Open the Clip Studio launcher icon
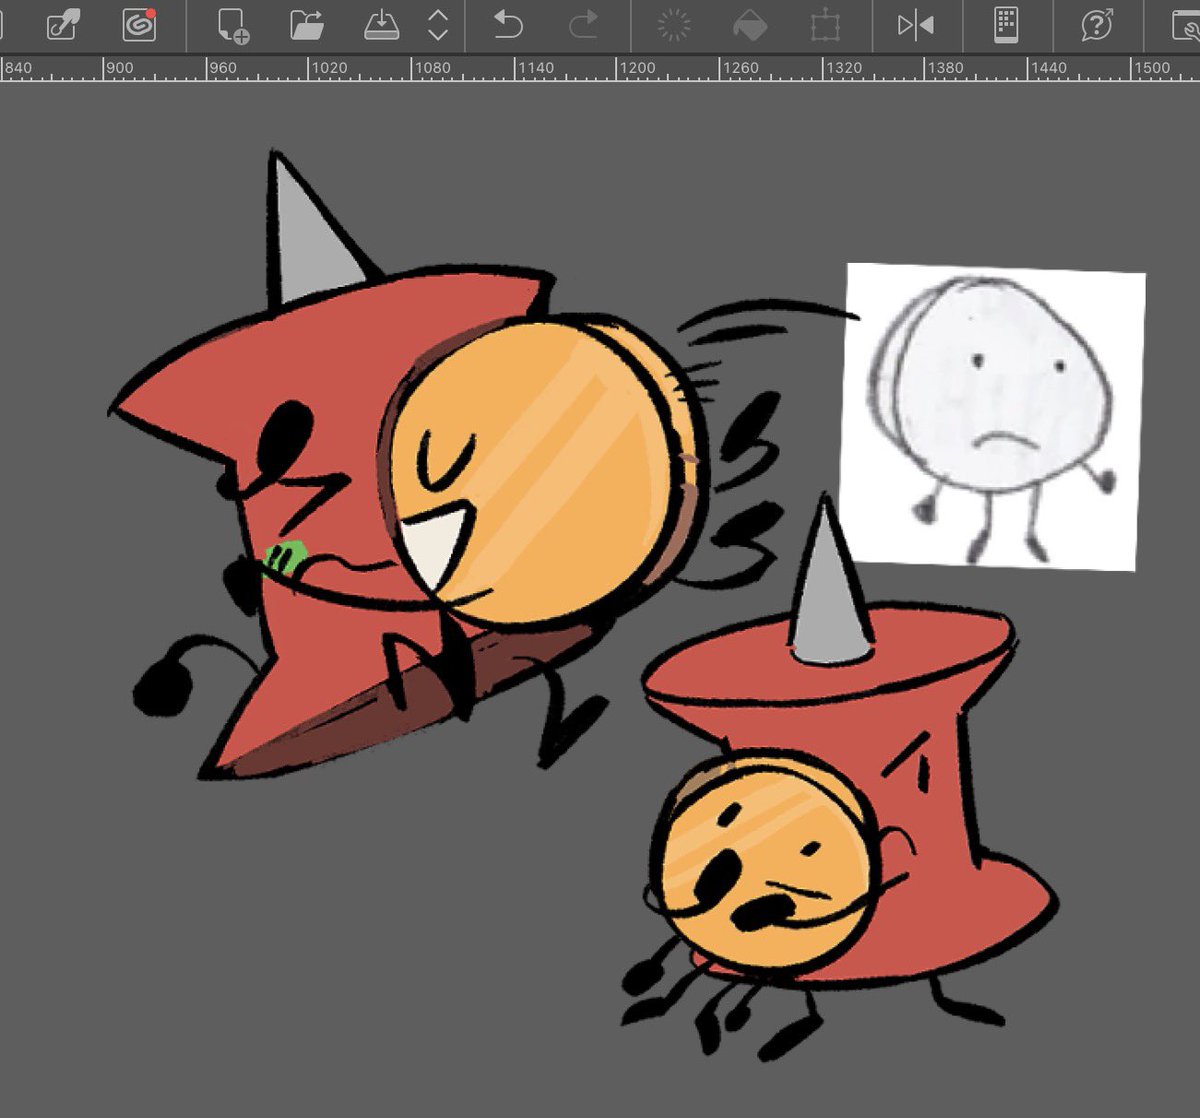1200x1118 pixels. (139, 25)
